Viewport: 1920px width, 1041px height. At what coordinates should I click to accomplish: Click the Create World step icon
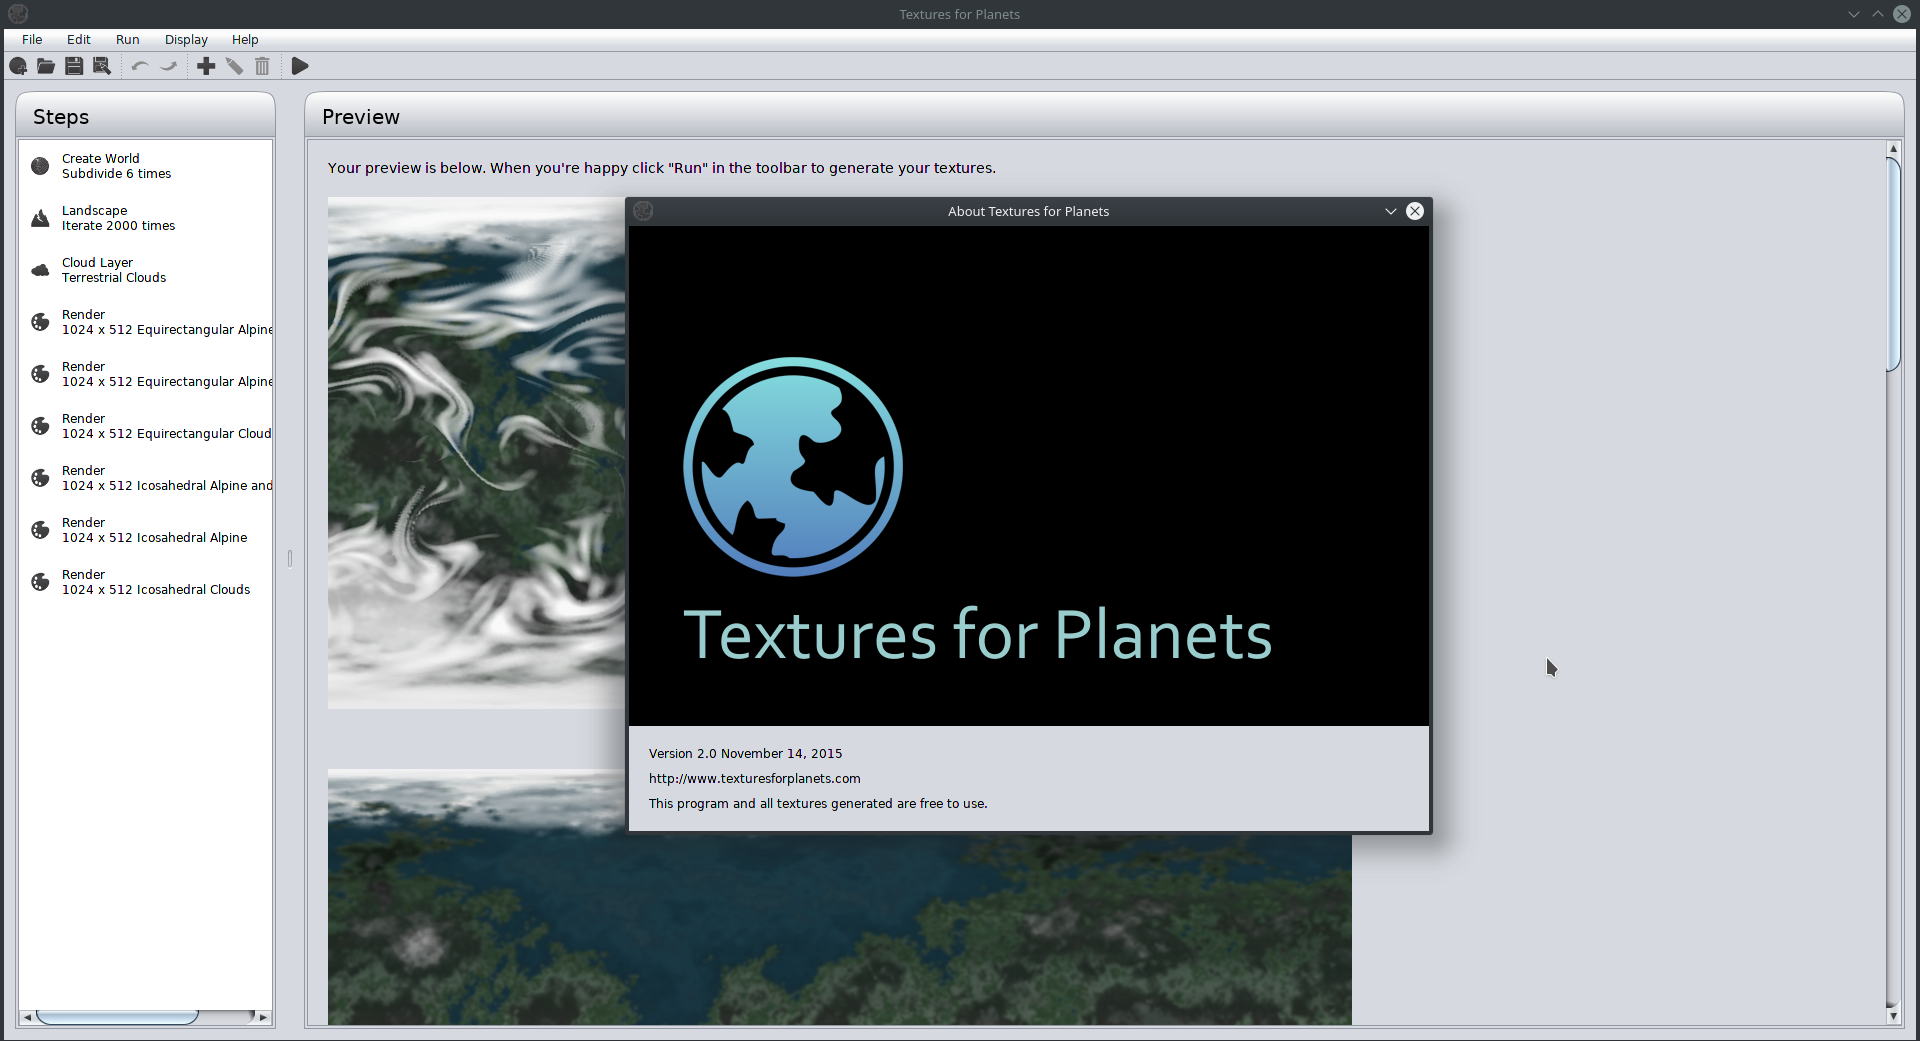pyautogui.click(x=40, y=166)
